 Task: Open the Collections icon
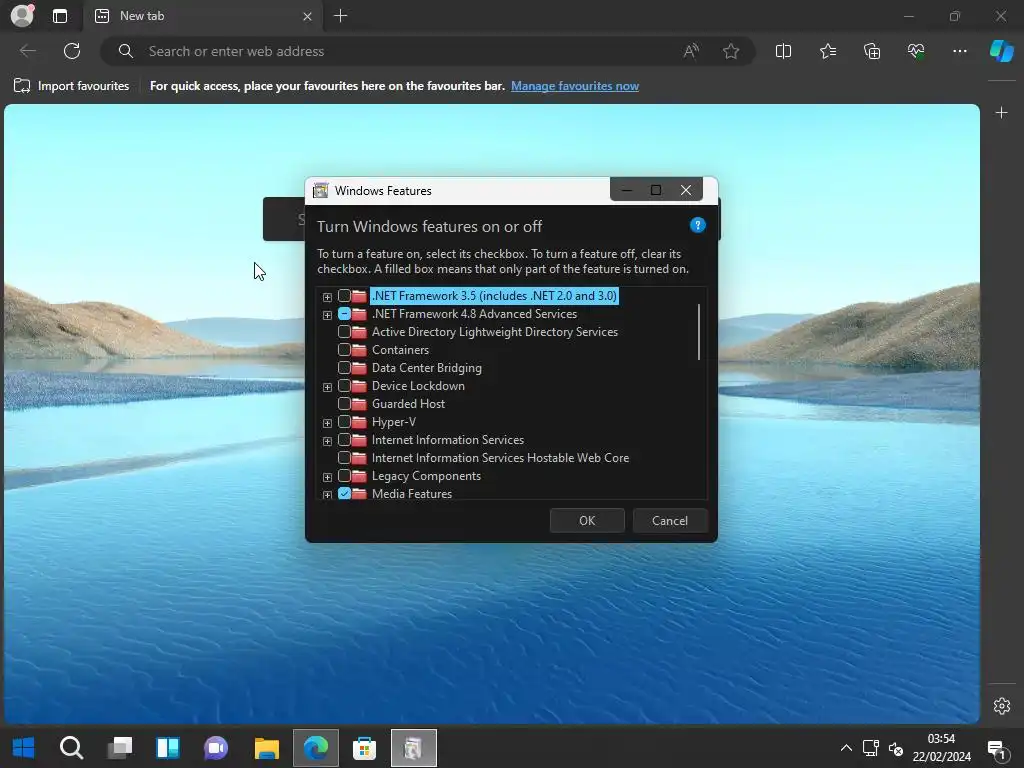click(x=872, y=51)
